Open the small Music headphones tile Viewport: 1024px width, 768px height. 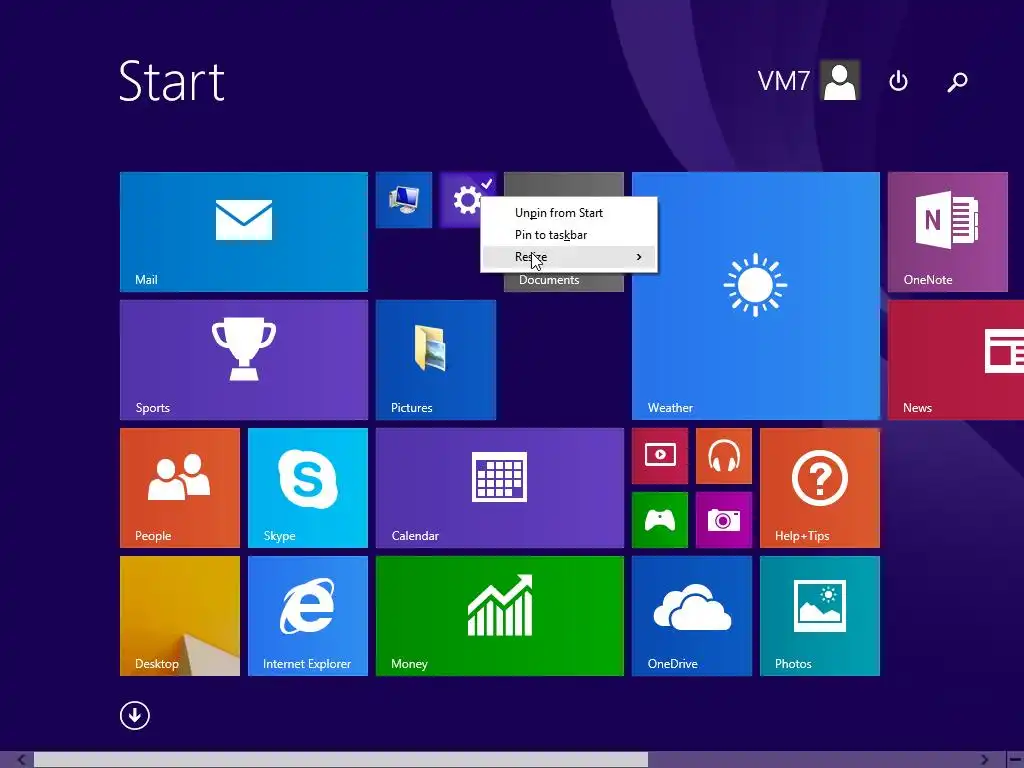pos(724,456)
